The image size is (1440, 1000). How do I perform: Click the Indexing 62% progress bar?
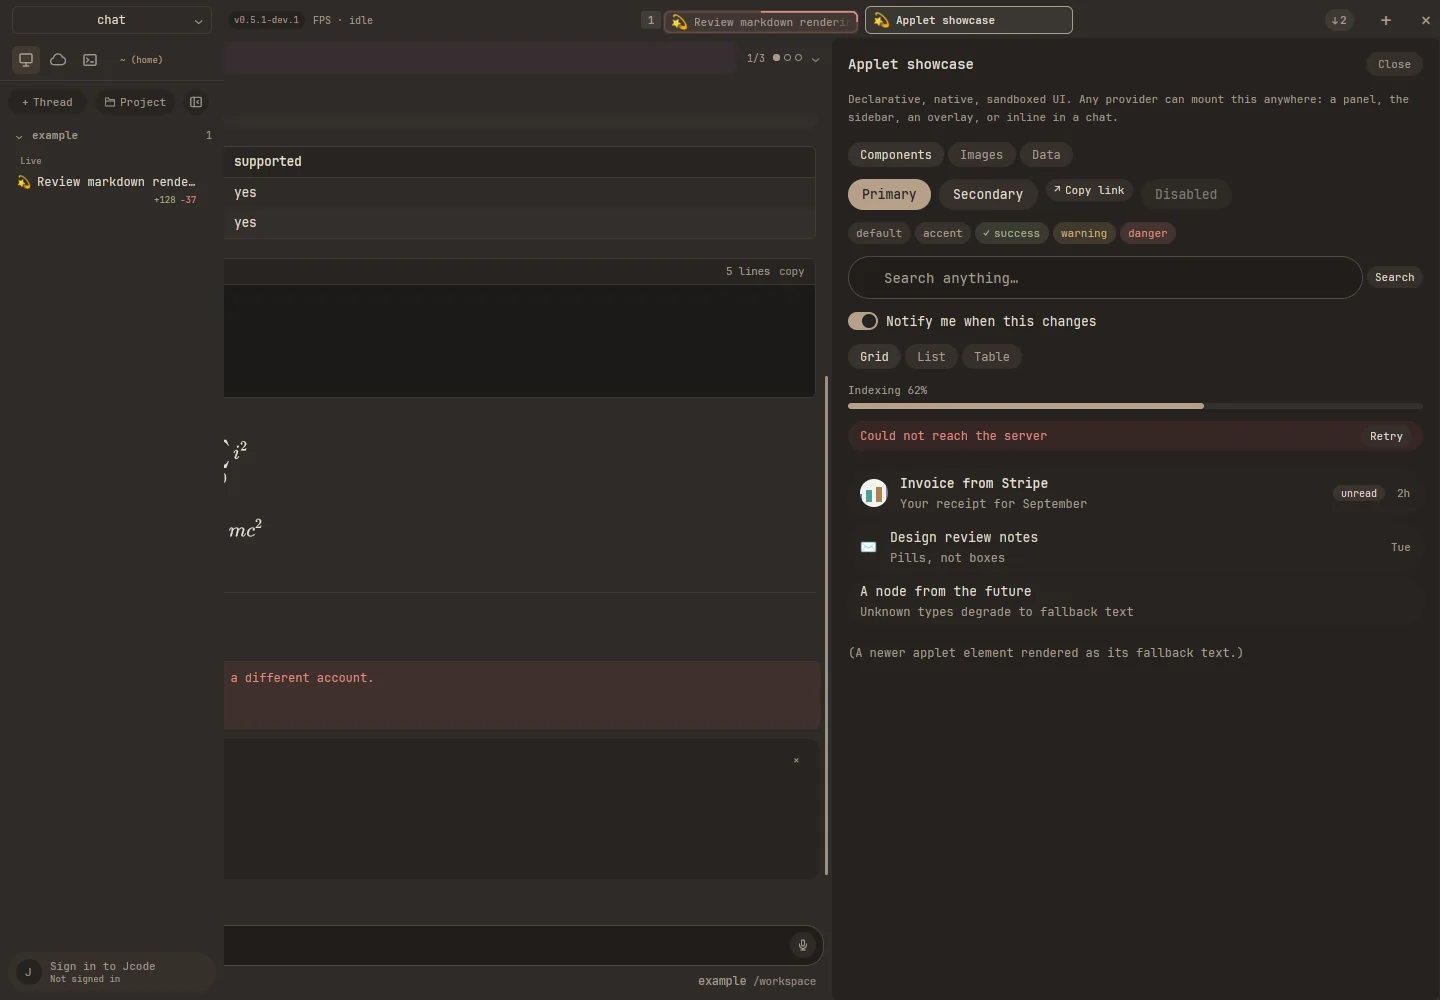[x=1135, y=406]
